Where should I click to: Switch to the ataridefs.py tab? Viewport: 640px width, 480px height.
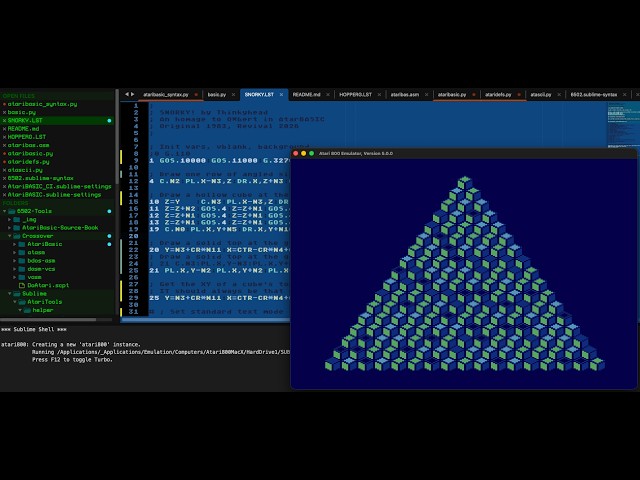coord(498,95)
